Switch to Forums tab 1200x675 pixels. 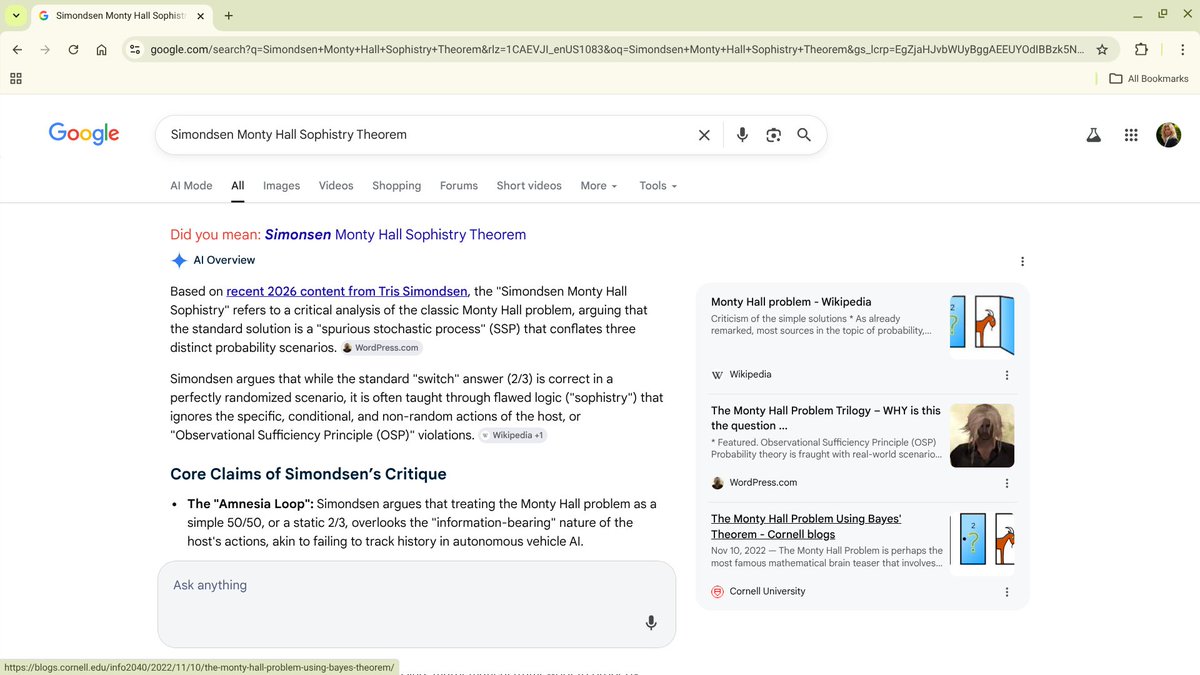point(459,186)
